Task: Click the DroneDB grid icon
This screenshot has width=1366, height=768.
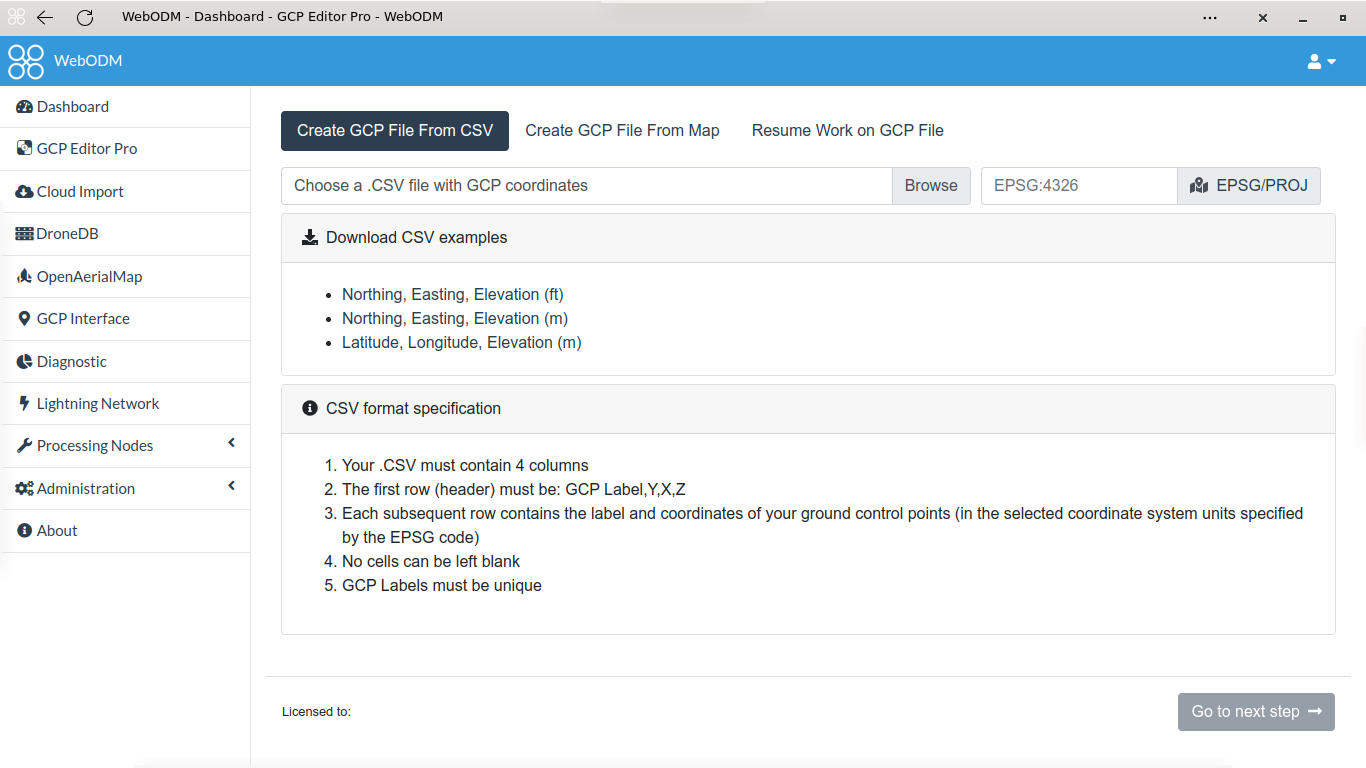Action: point(25,234)
